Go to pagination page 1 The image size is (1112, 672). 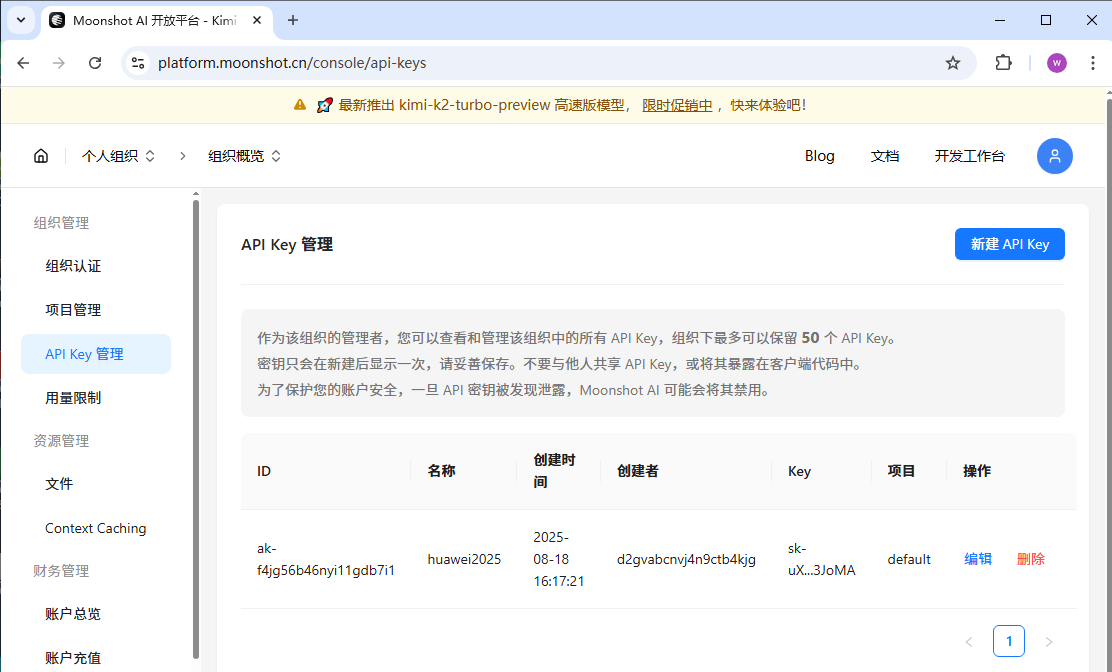[x=1008, y=642]
